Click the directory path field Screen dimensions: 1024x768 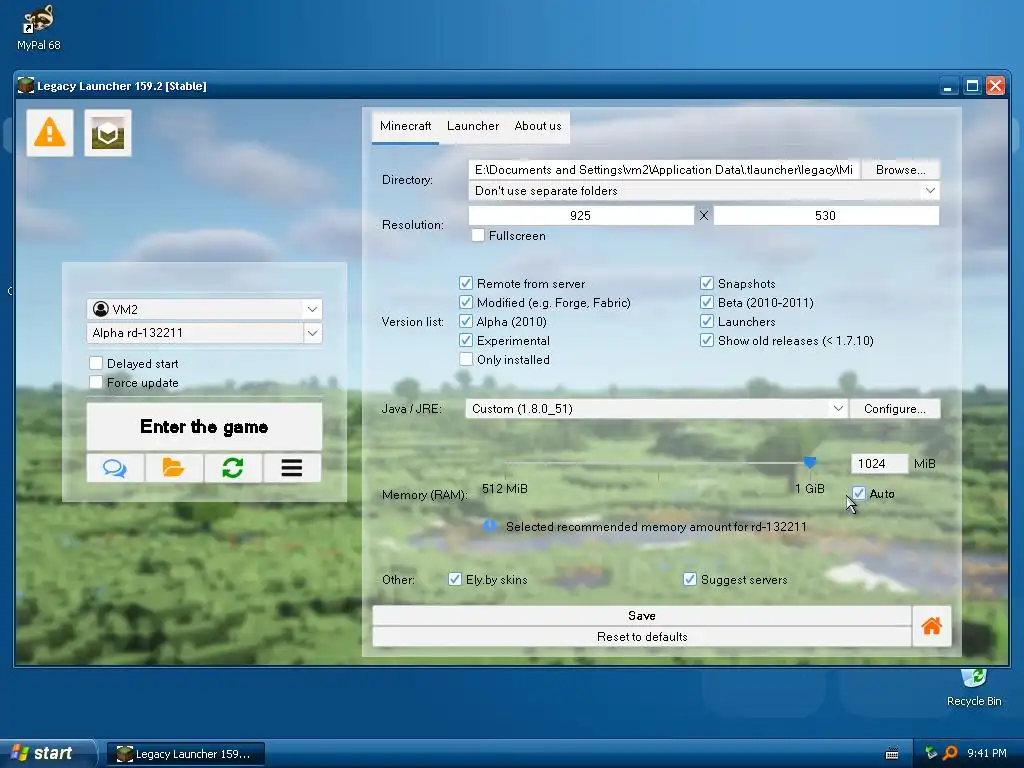click(664, 170)
